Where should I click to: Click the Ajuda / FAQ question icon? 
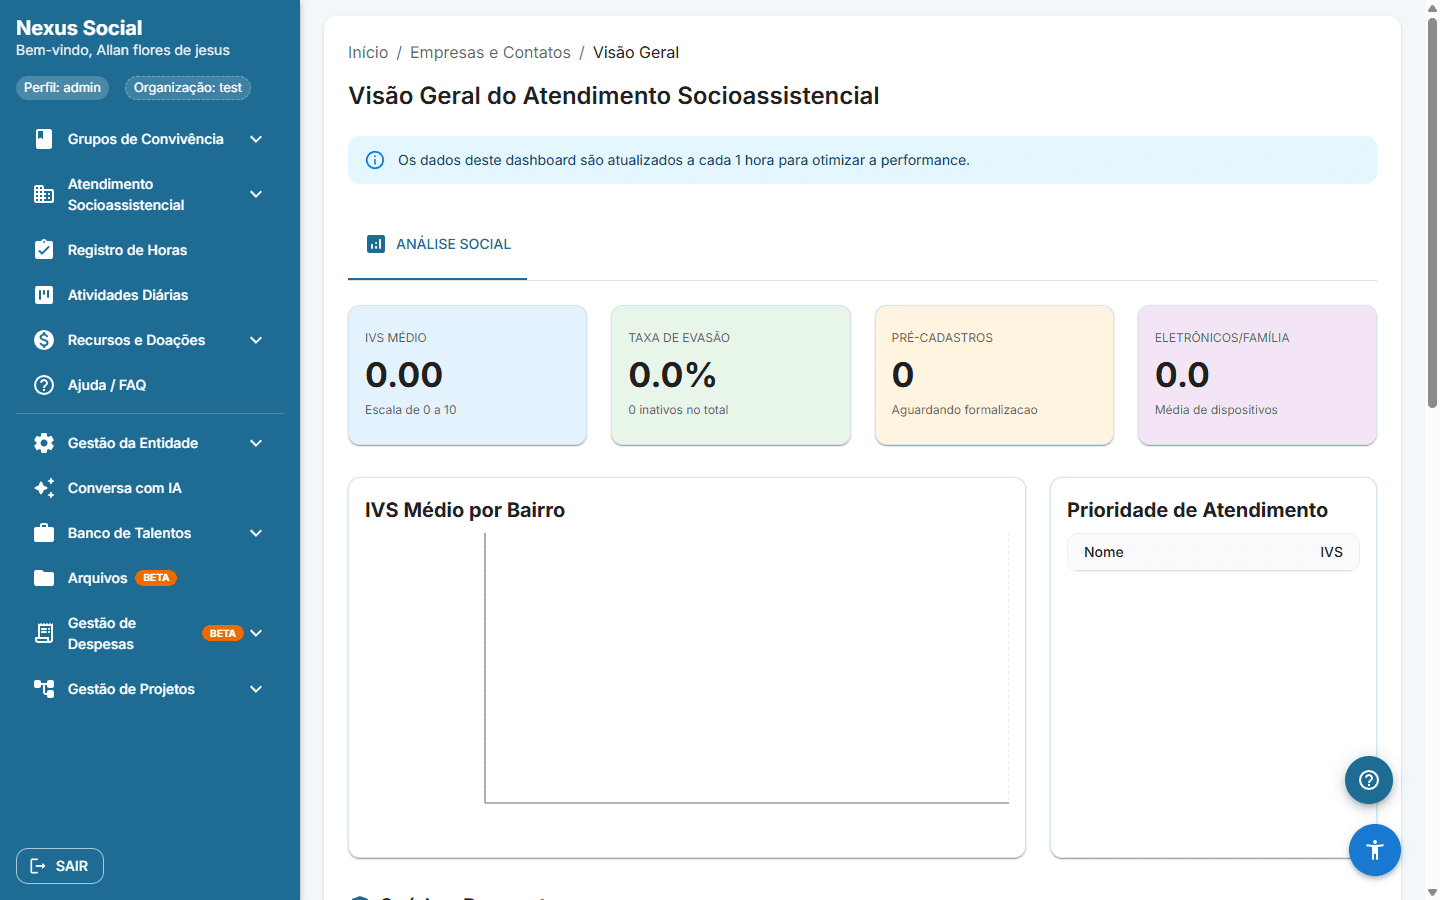click(44, 385)
